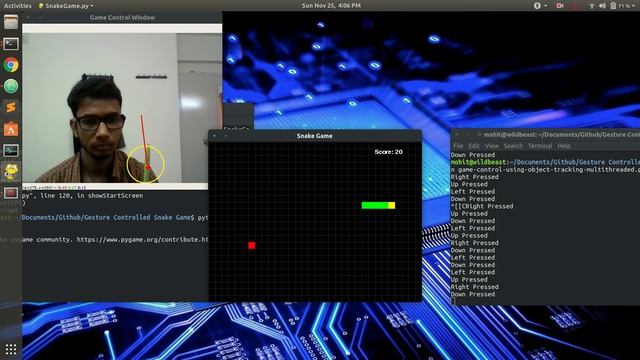The width and height of the screenshot is (640, 360).
Task: Open the Search menu in Terminal
Action: 513,146
